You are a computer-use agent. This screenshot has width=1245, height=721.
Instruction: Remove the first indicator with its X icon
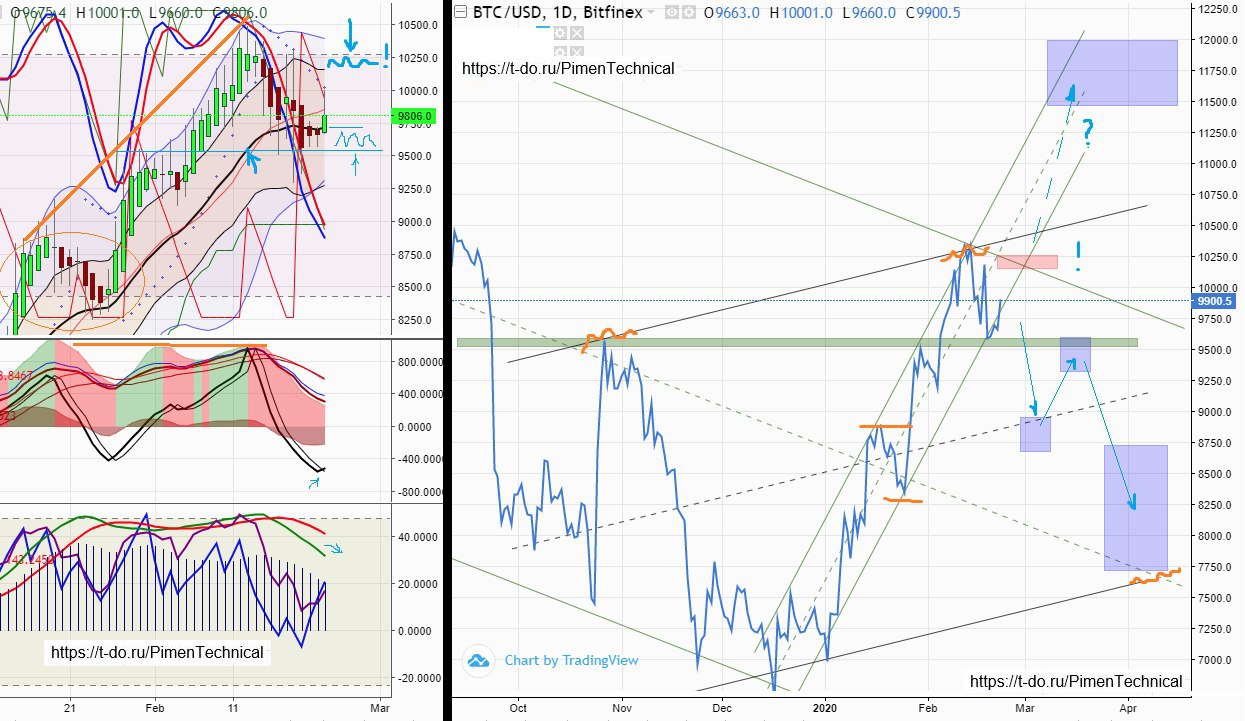point(577,33)
